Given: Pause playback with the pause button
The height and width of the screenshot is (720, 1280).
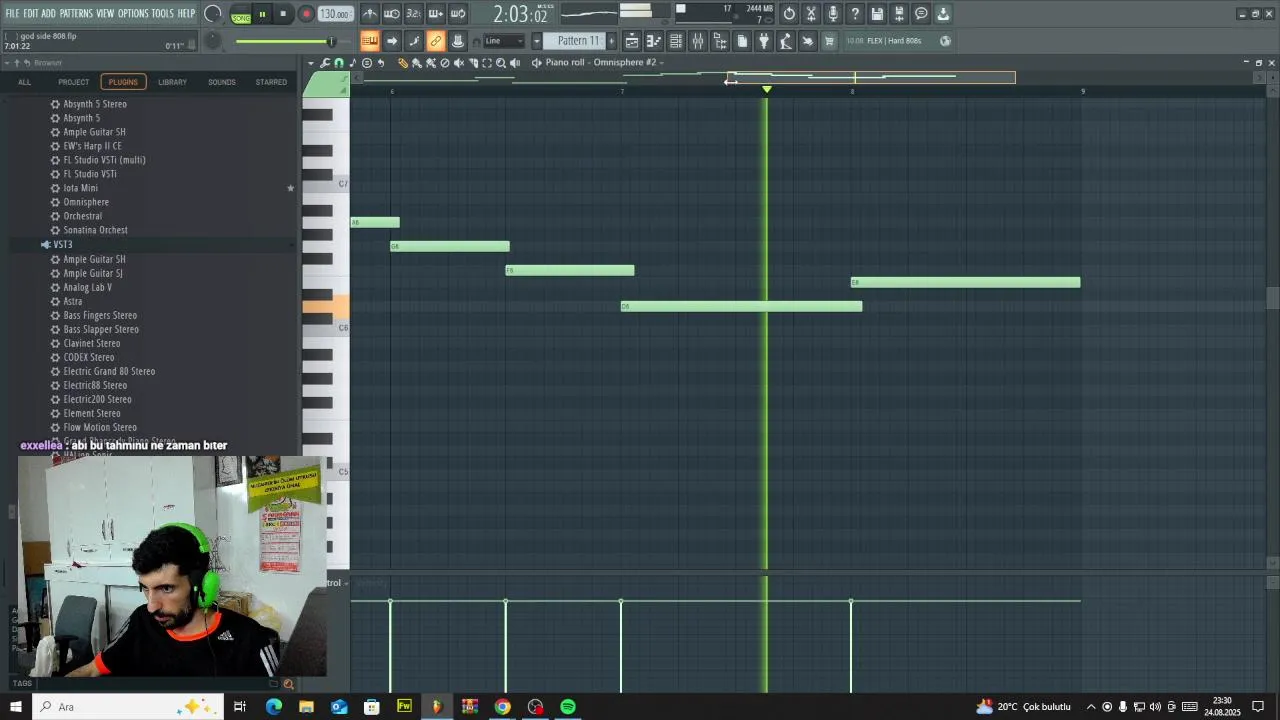Looking at the screenshot, I should tap(262, 14).
